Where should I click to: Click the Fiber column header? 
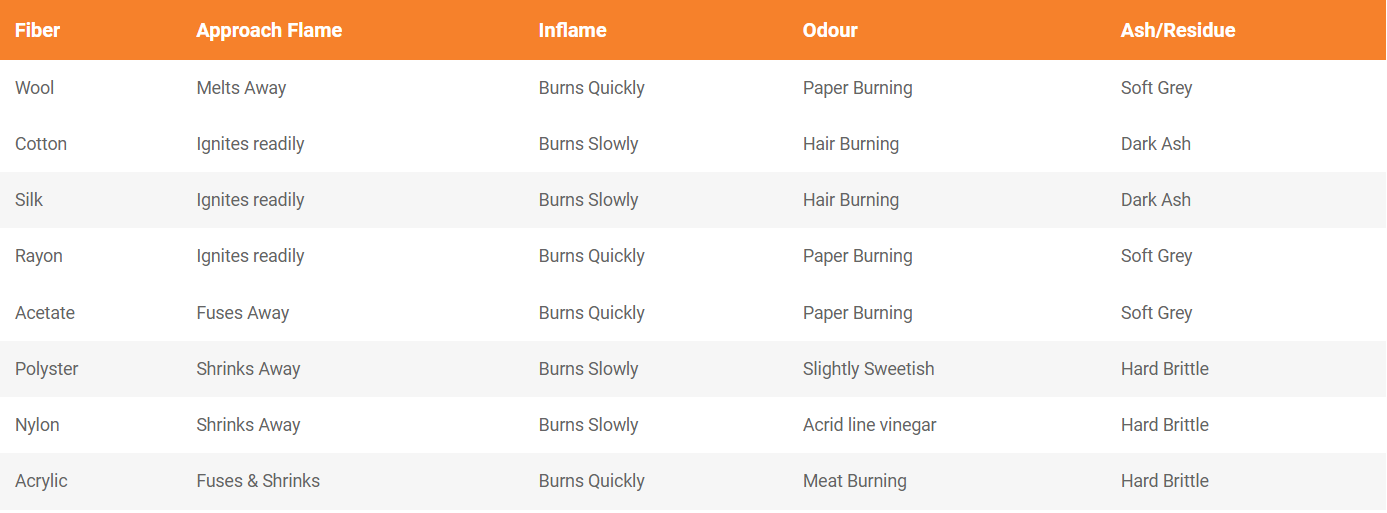pyautogui.click(x=38, y=30)
